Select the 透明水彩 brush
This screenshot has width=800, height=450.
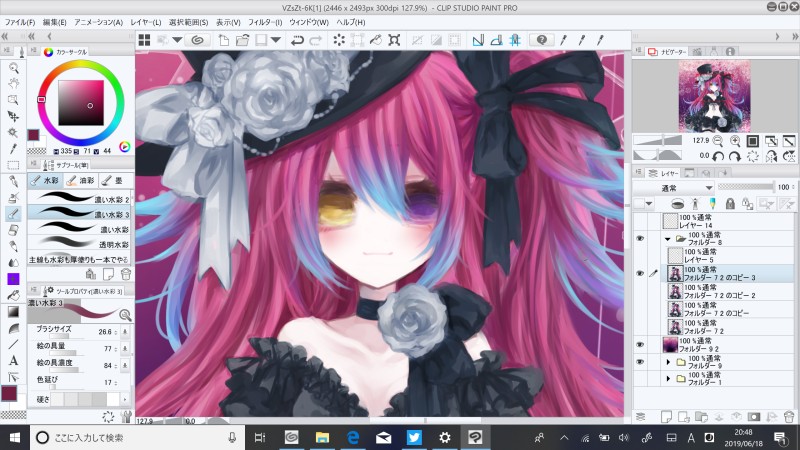pos(79,243)
